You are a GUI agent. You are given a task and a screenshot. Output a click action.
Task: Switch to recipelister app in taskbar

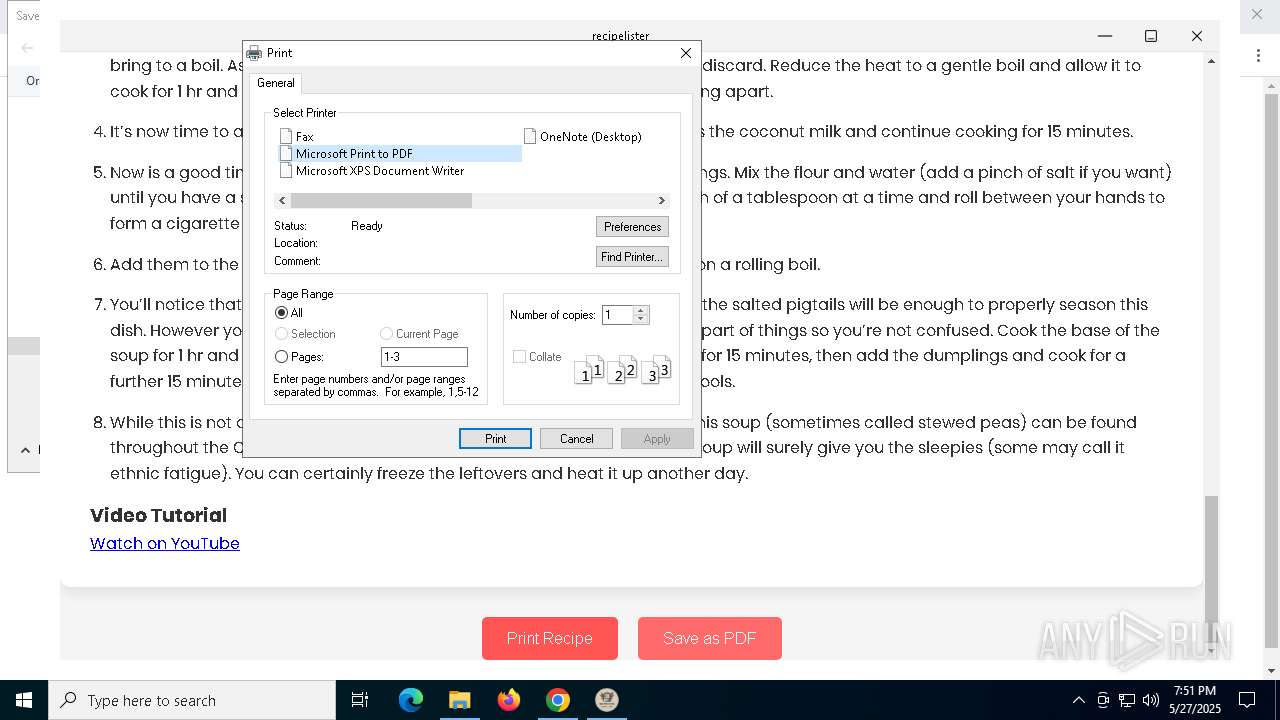click(607, 700)
